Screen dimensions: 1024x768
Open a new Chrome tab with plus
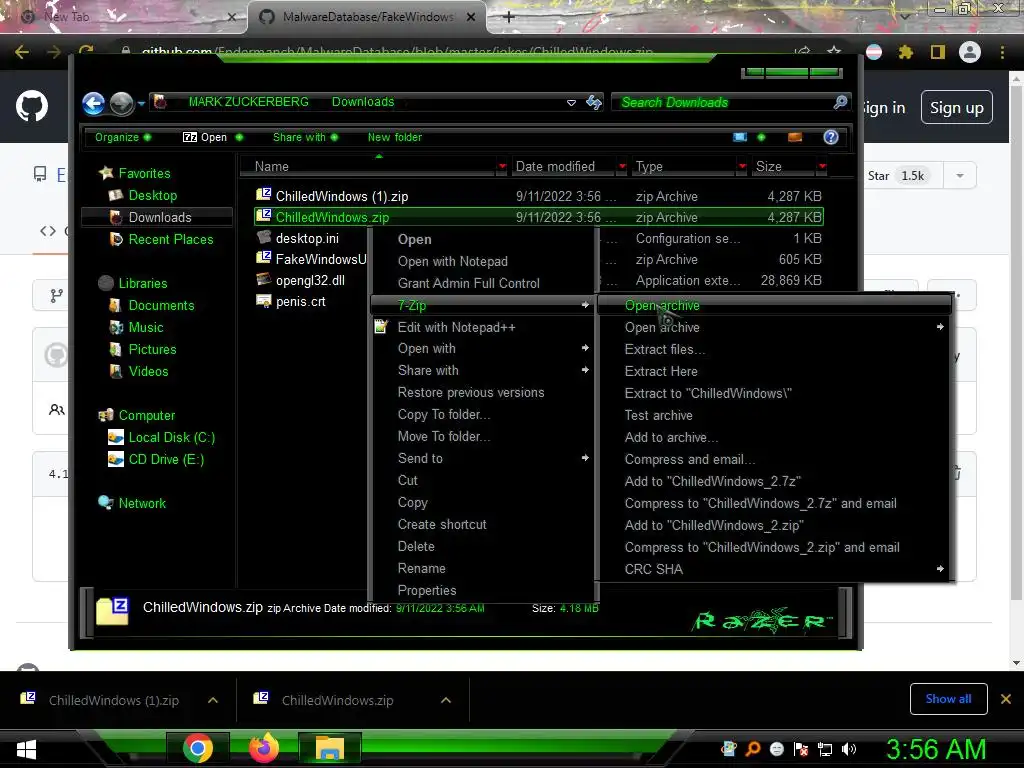[x=509, y=17]
